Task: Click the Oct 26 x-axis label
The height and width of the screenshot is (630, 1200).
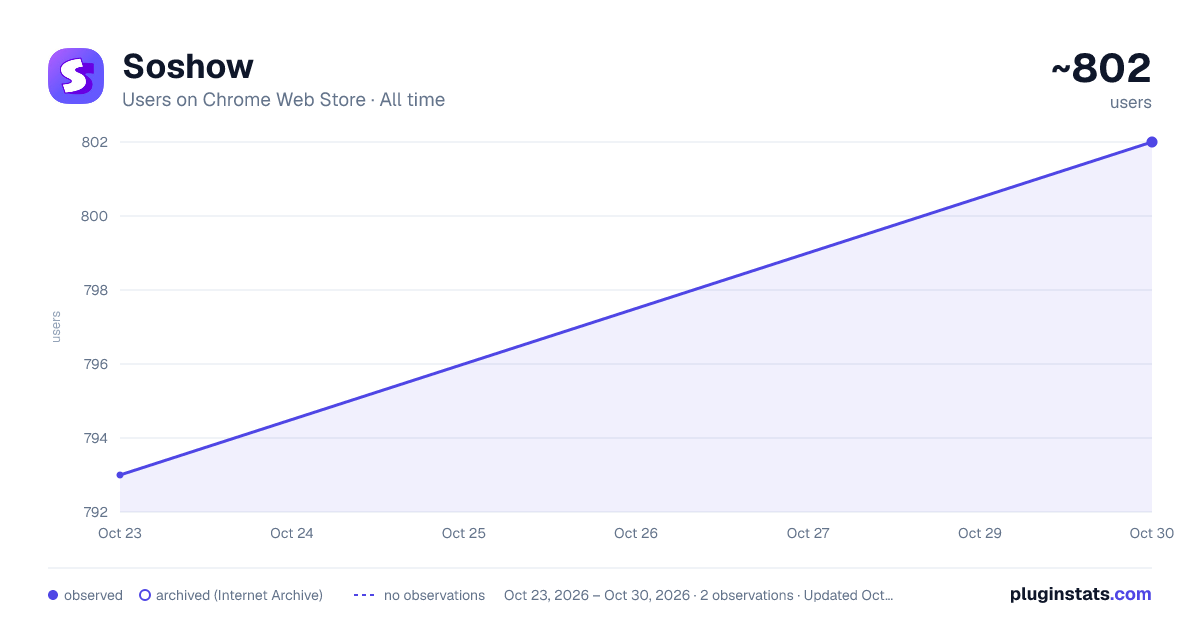Action: [x=636, y=533]
